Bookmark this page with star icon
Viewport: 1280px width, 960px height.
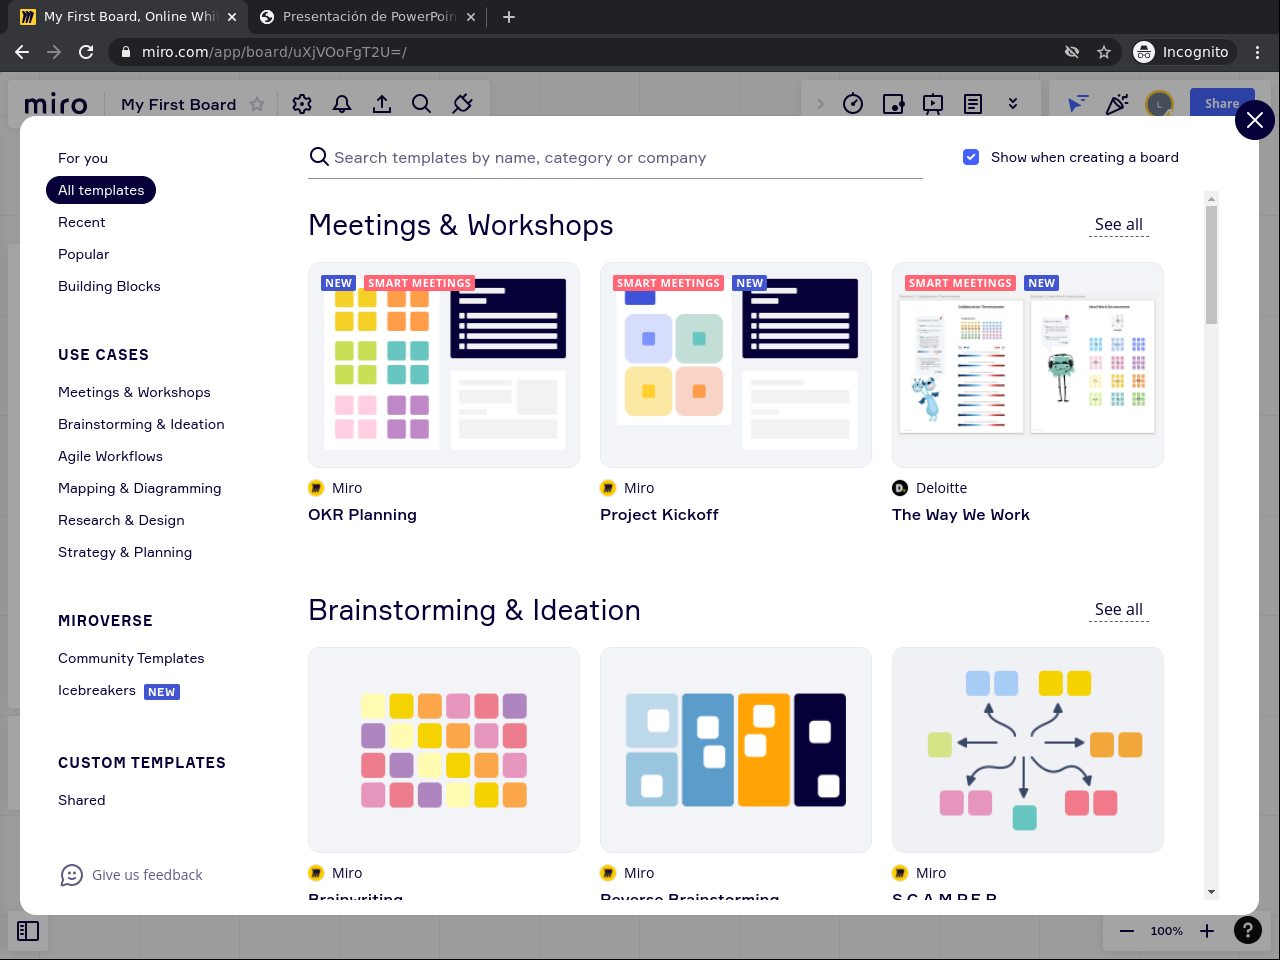[x=1104, y=52]
